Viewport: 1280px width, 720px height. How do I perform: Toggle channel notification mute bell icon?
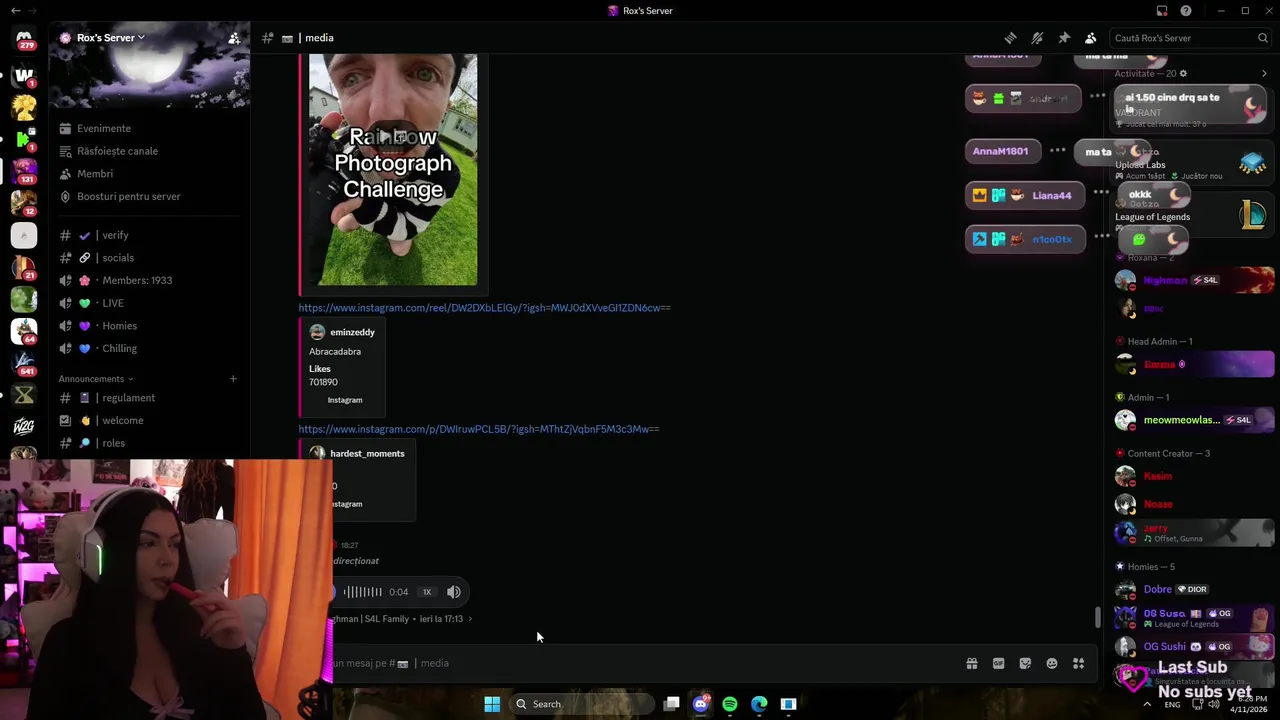click(x=1037, y=38)
